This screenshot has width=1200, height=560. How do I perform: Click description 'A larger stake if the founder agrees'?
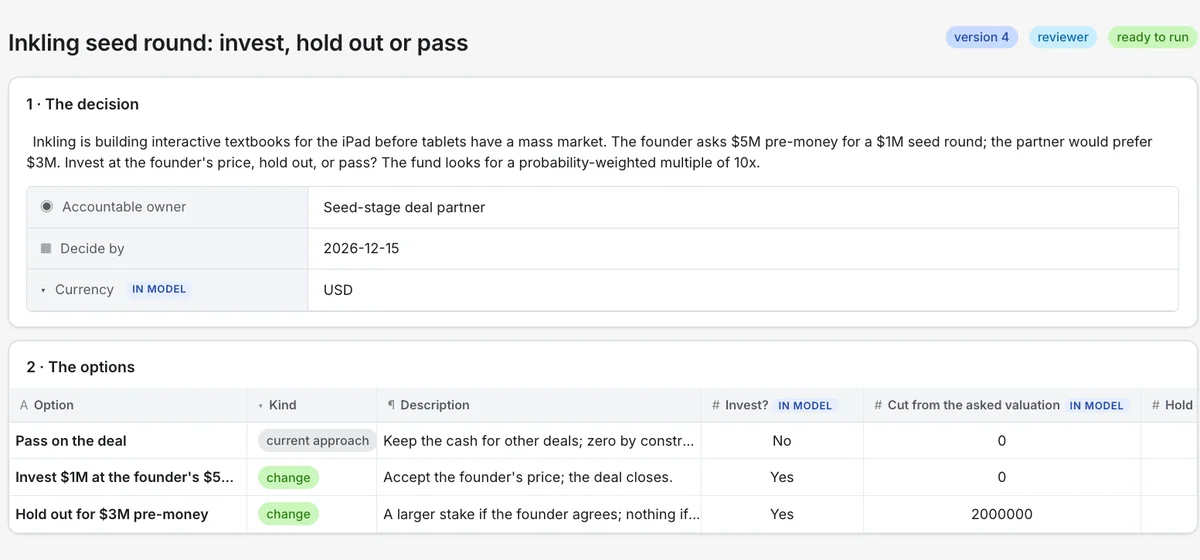[x=542, y=514]
